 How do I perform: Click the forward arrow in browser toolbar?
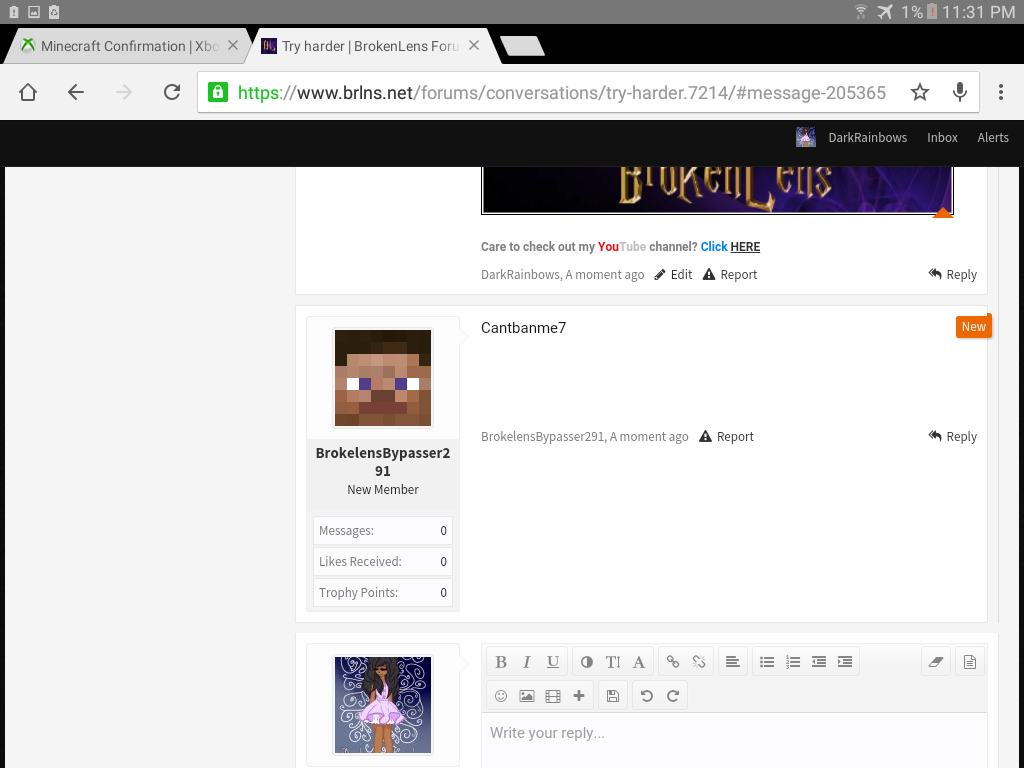(x=123, y=92)
